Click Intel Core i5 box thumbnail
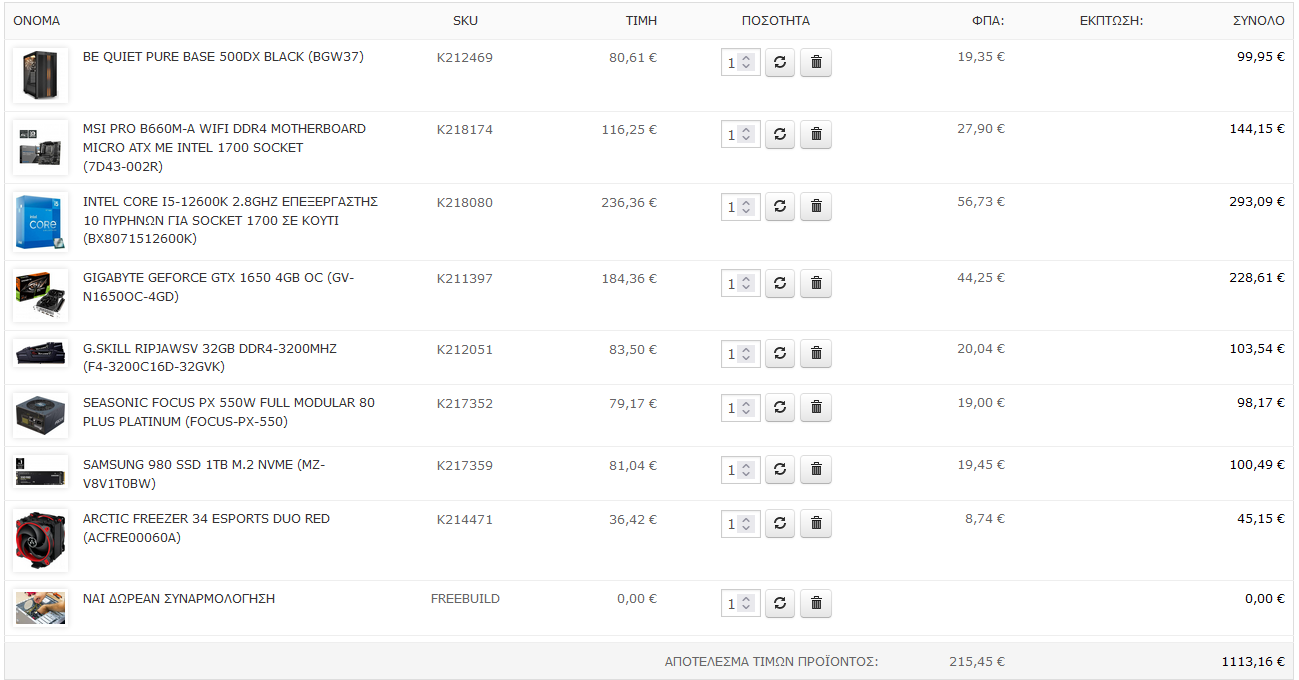 coord(40,221)
